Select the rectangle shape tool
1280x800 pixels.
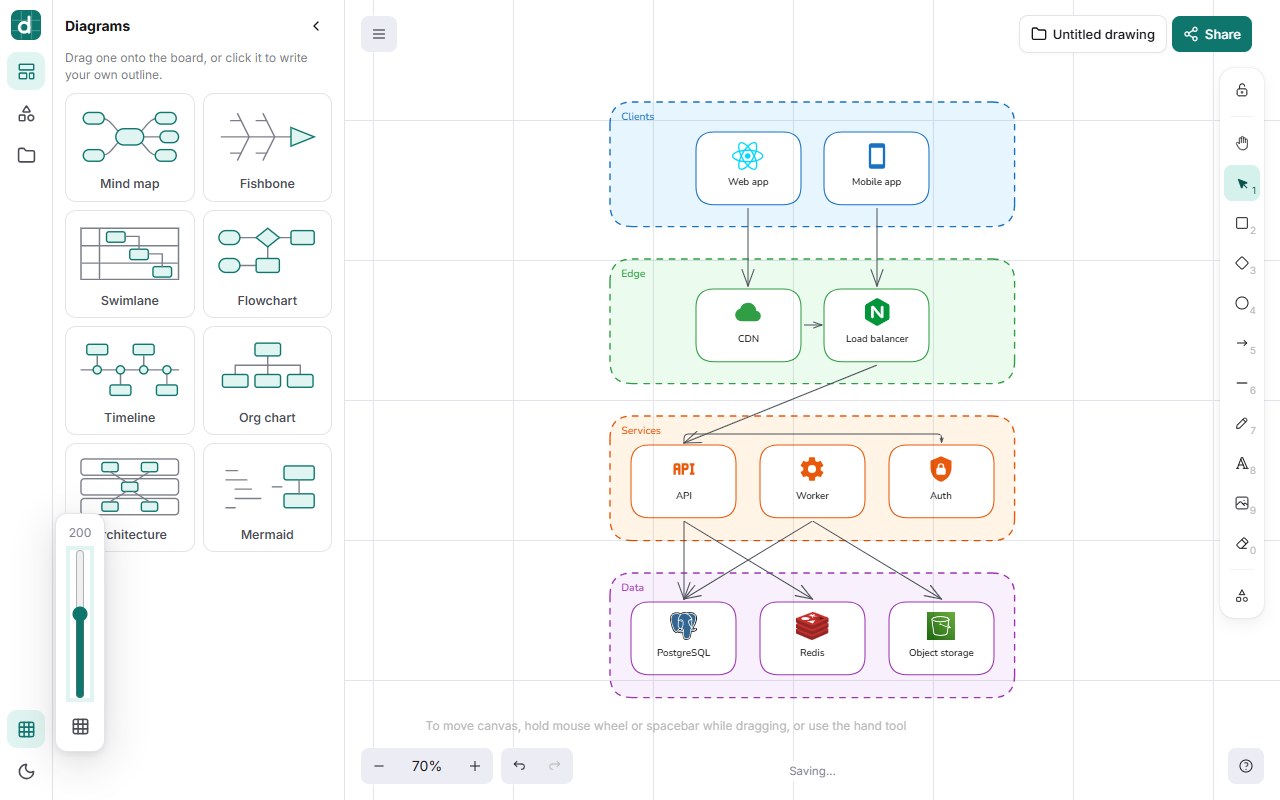[x=1242, y=223]
